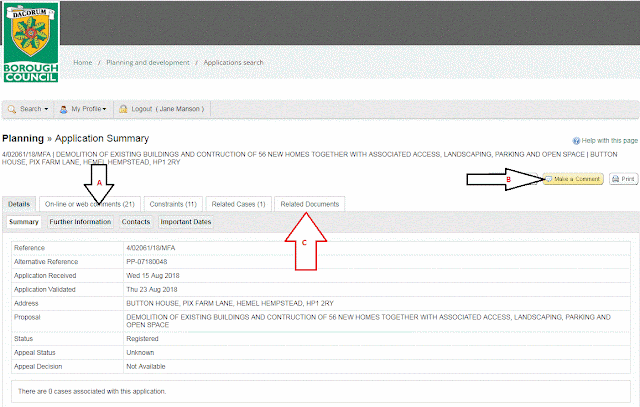
Task: Show the Further Information sub-tab
Action: point(80,222)
